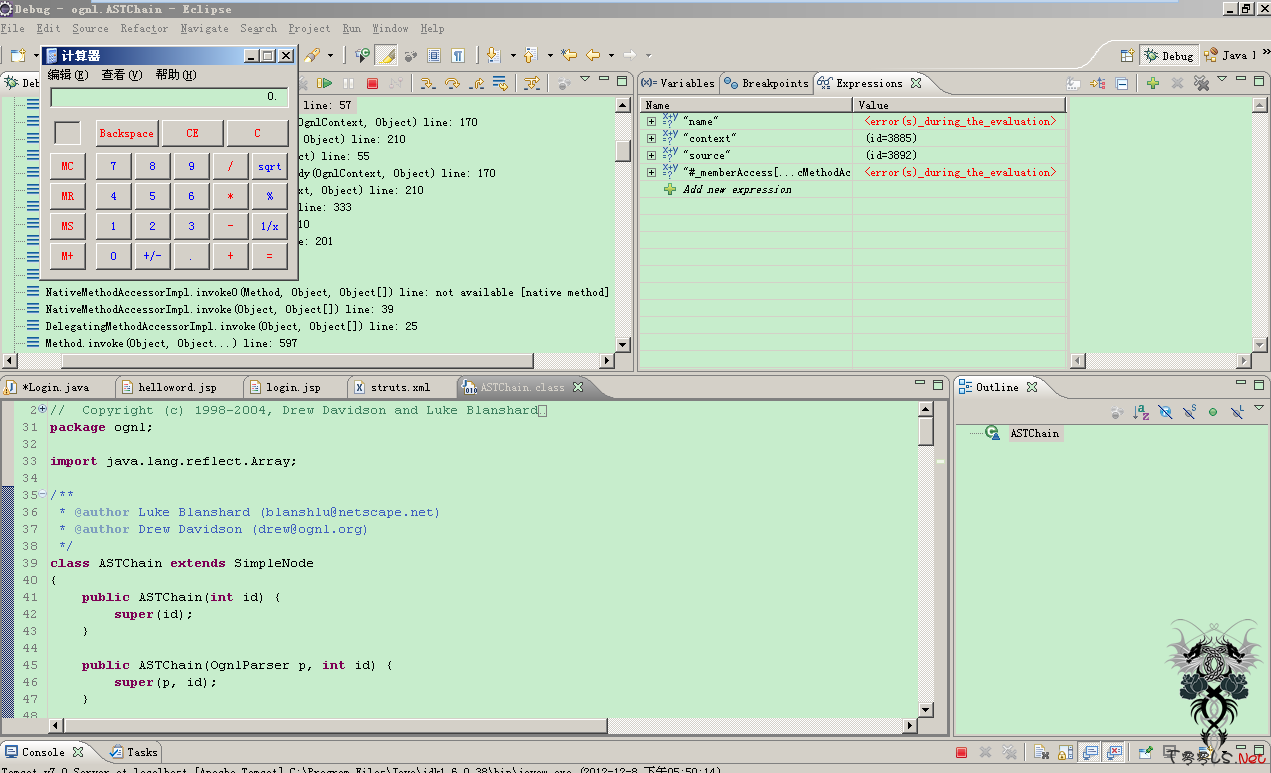
Task: Open the Refactor menu
Action: [x=144, y=29]
